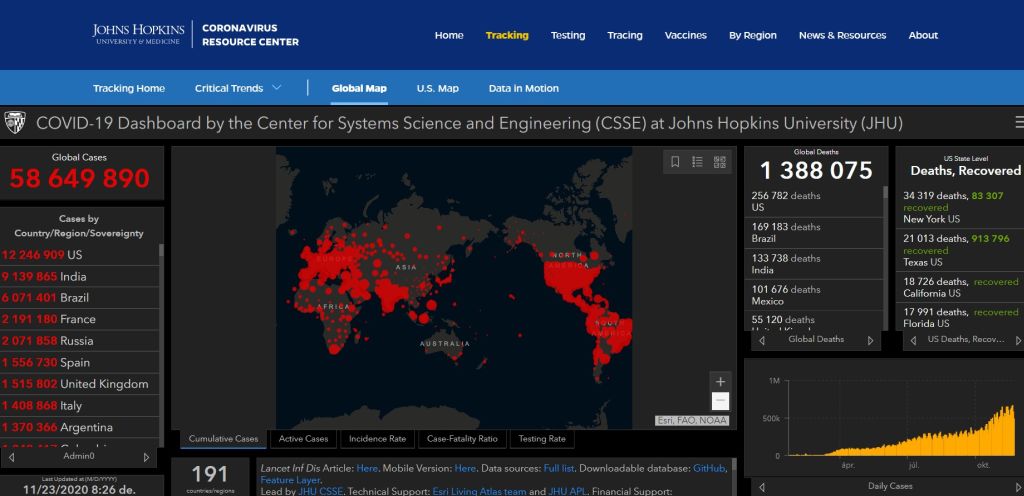Viewport: 1024px width, 496px height.
Task: Select the Russia row in cases list
Action: tap(79, 341)
